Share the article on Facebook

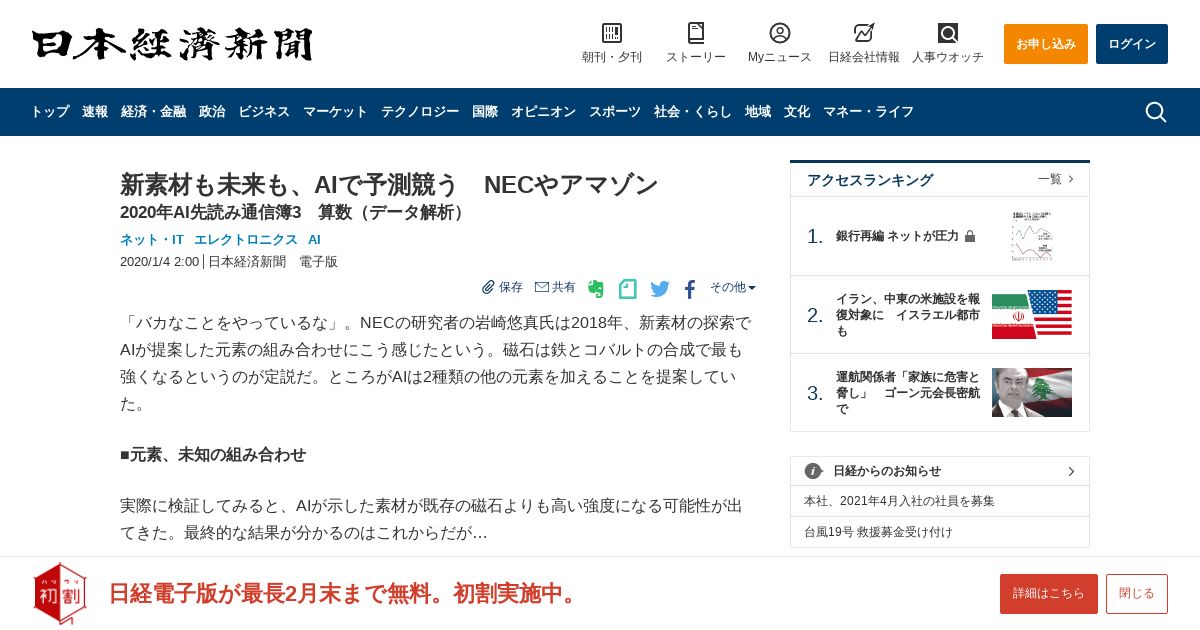690,289
